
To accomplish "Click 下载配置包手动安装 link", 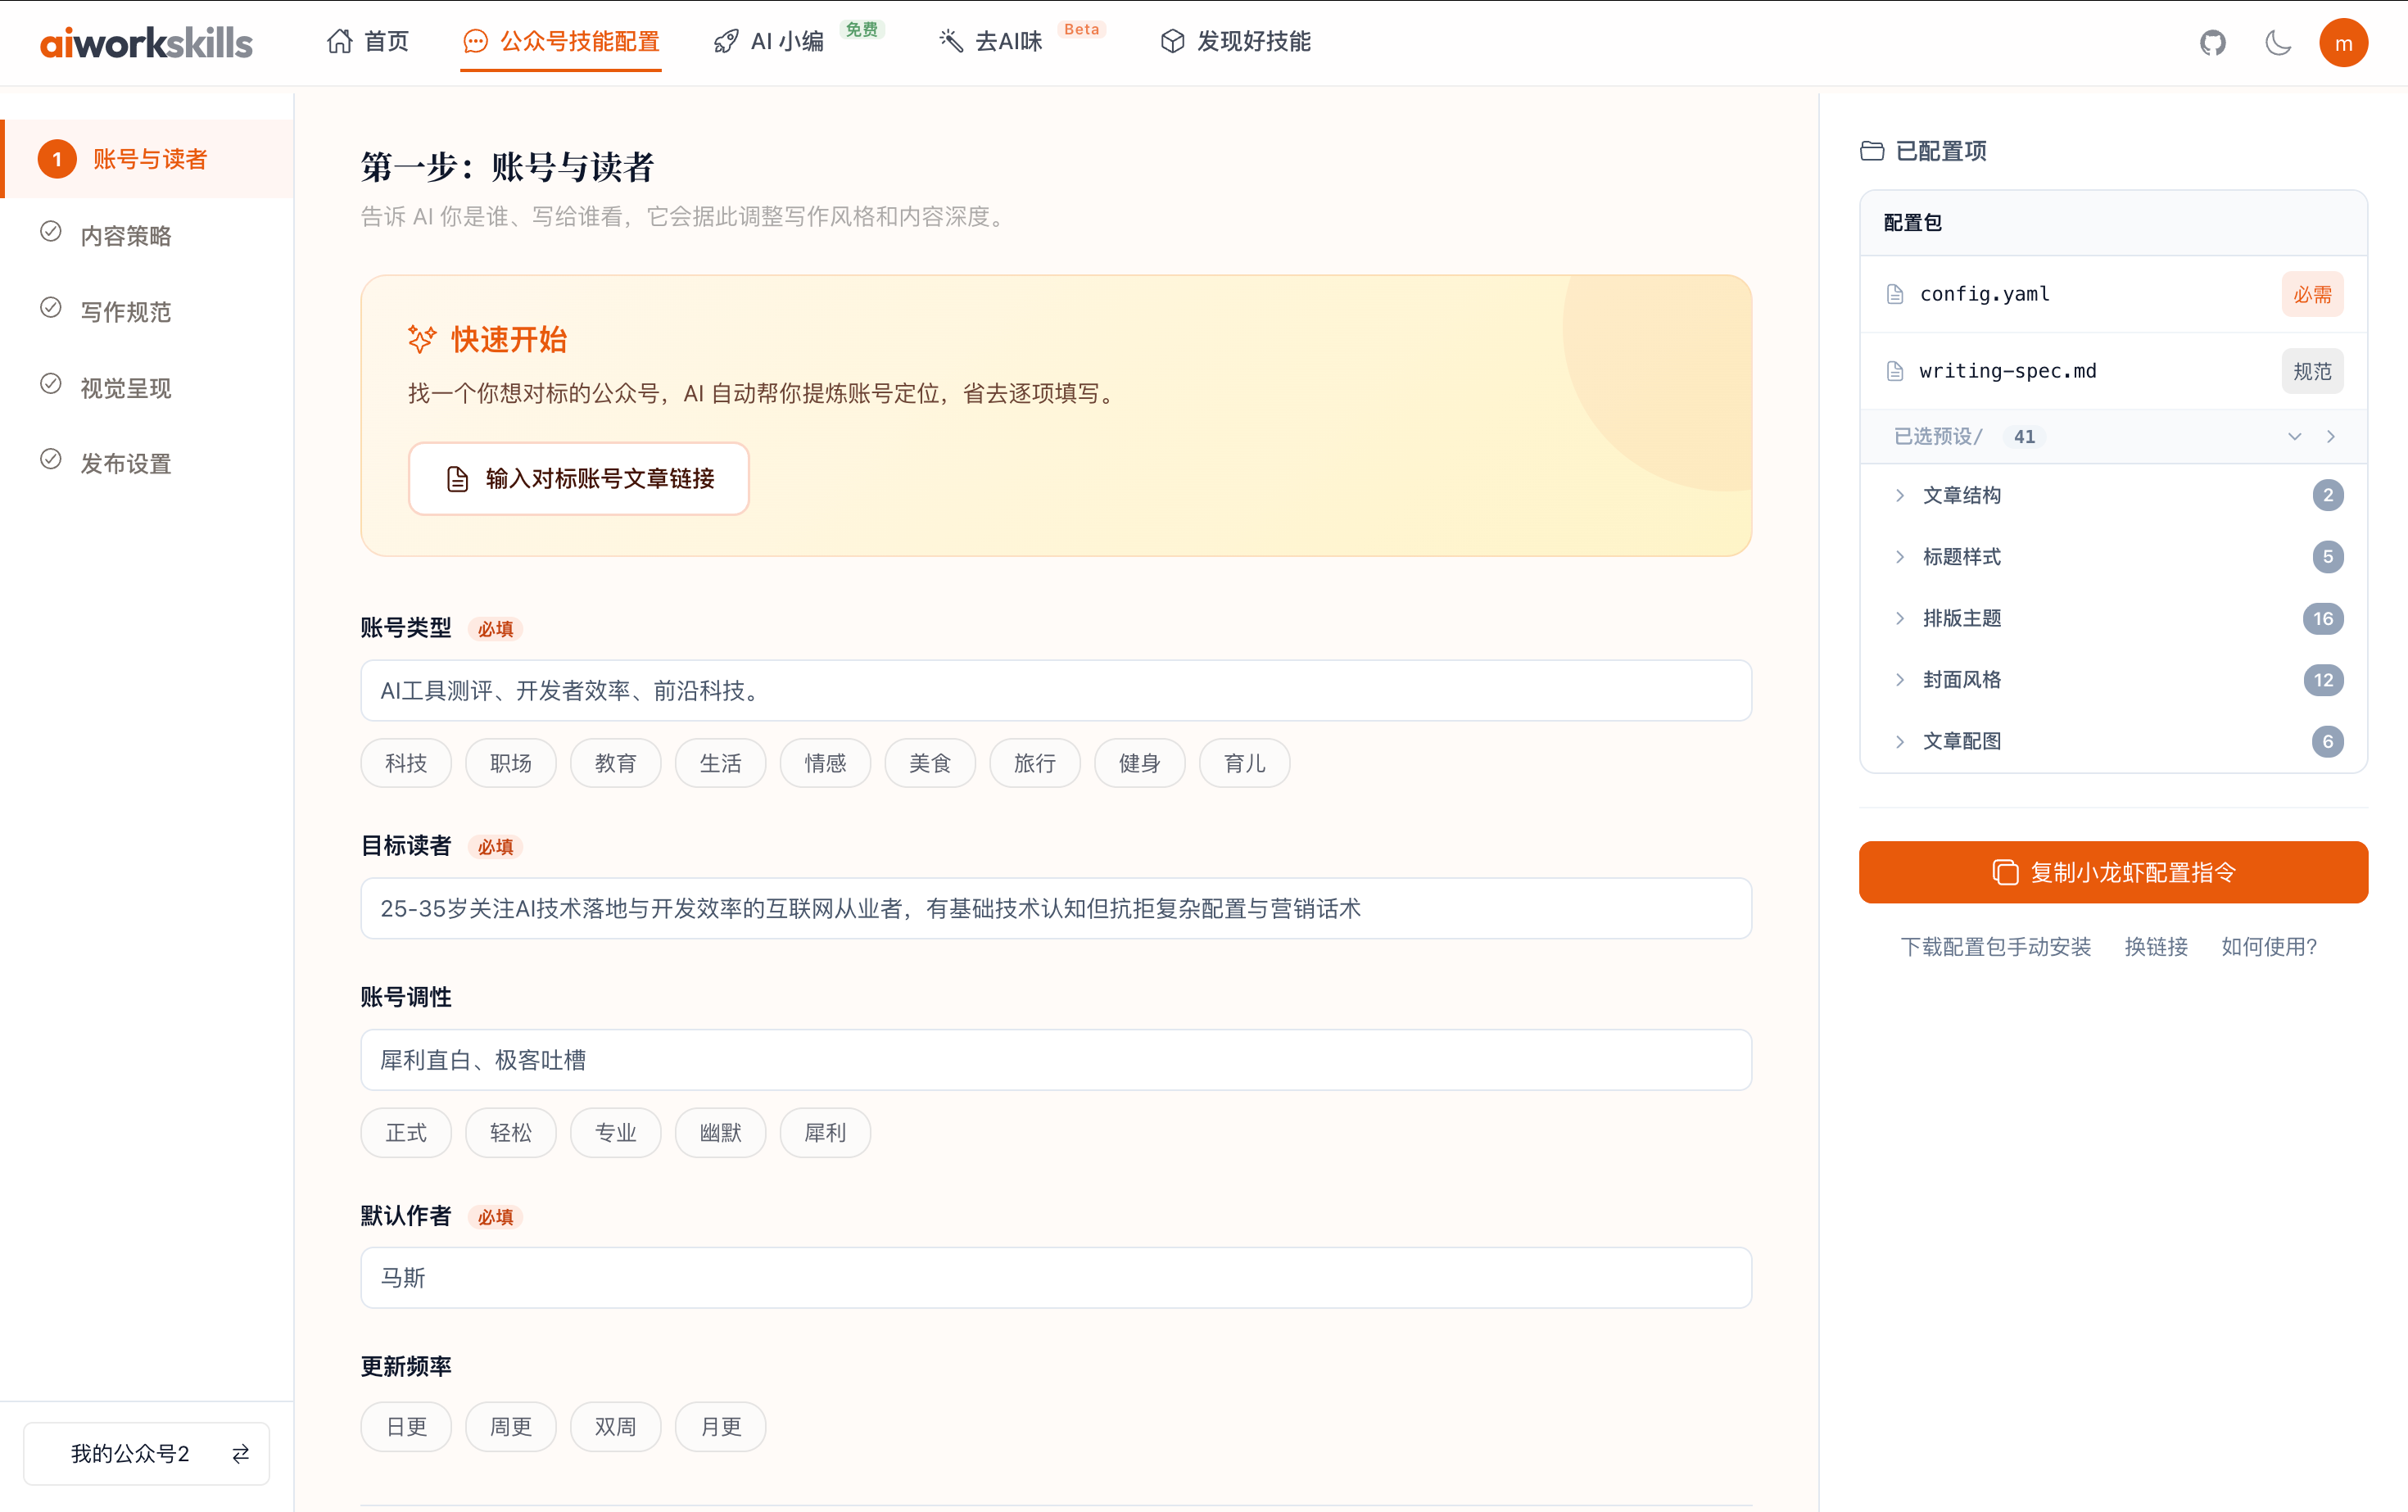I will [1995, 947].
